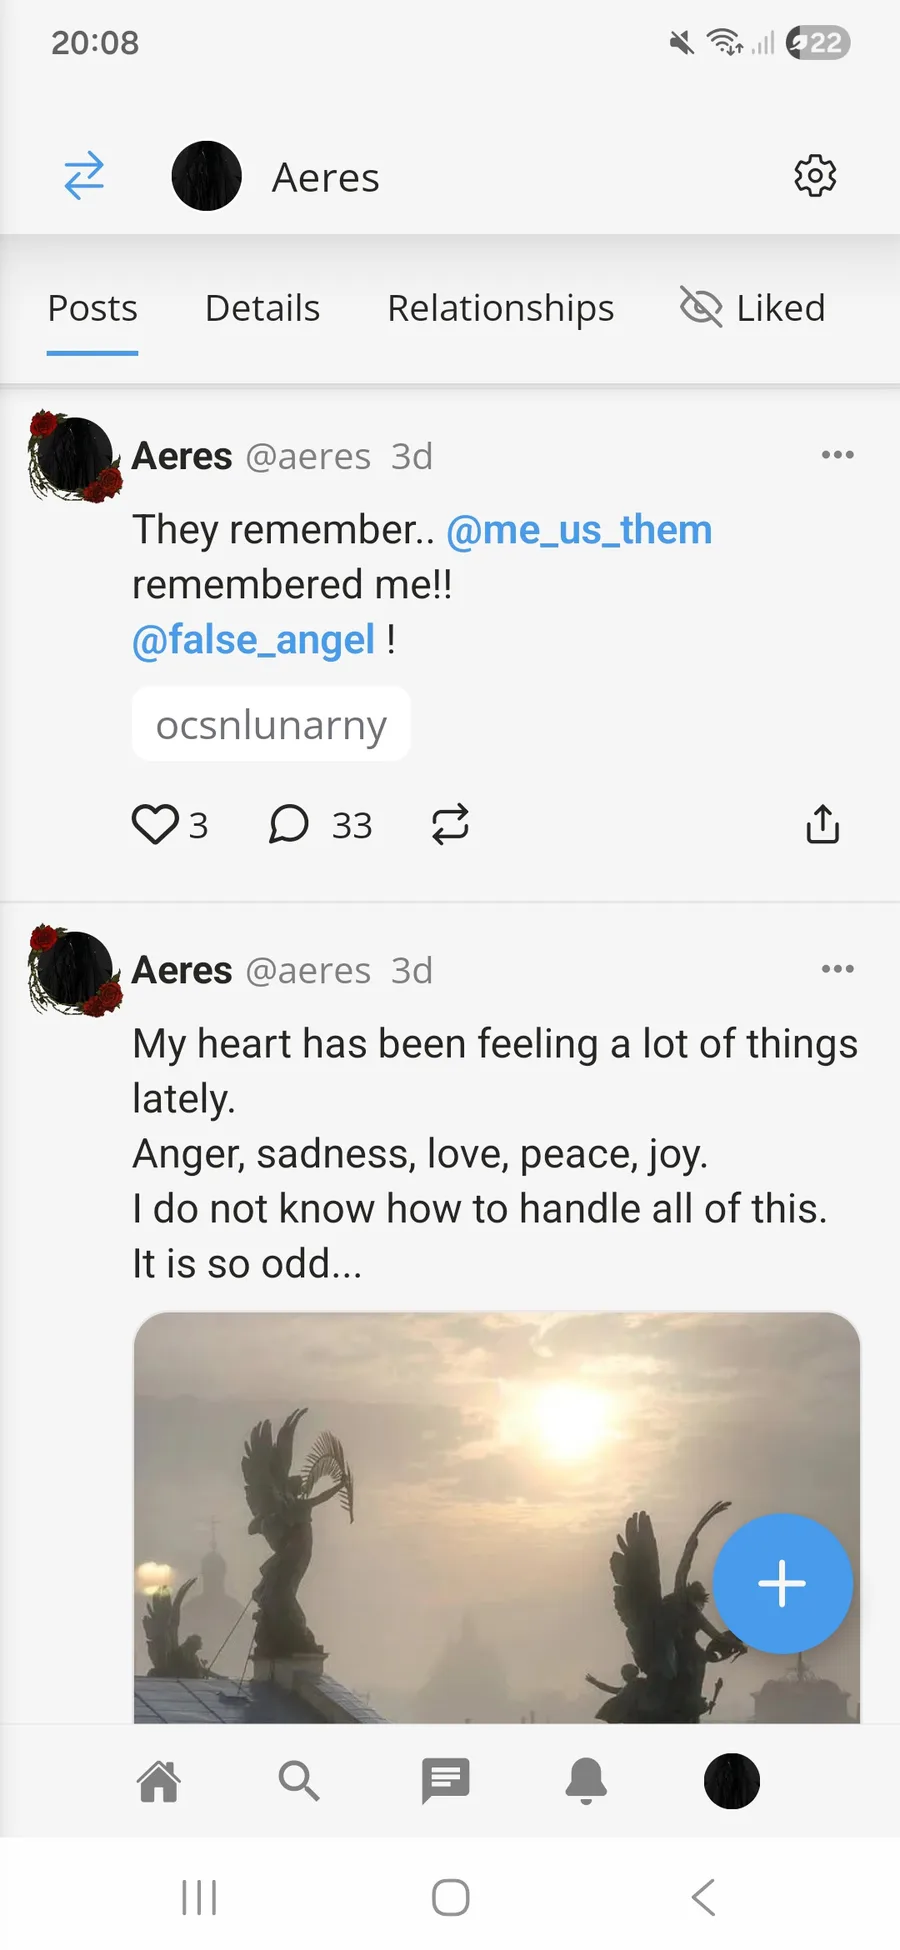Open profile settings gear
The image size is (900, 1950).
(815, 176)
